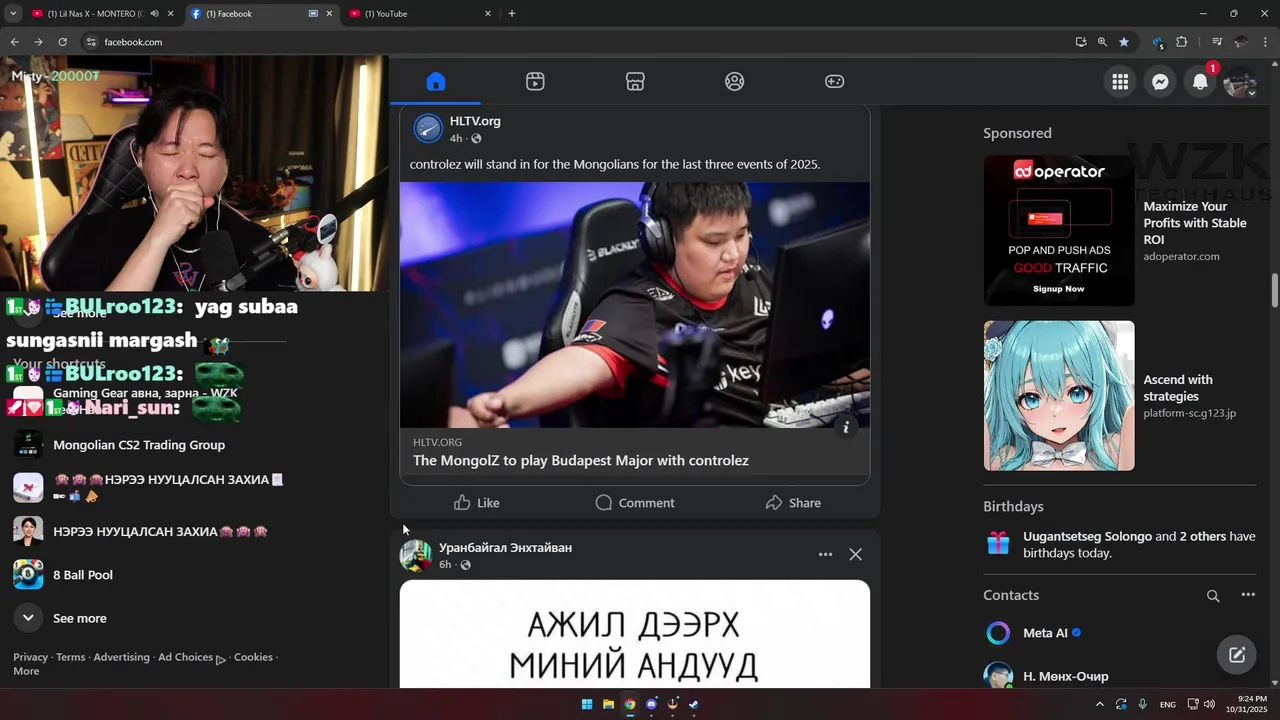Go back in browser history
1280x720 pixels.
(14, 42)
